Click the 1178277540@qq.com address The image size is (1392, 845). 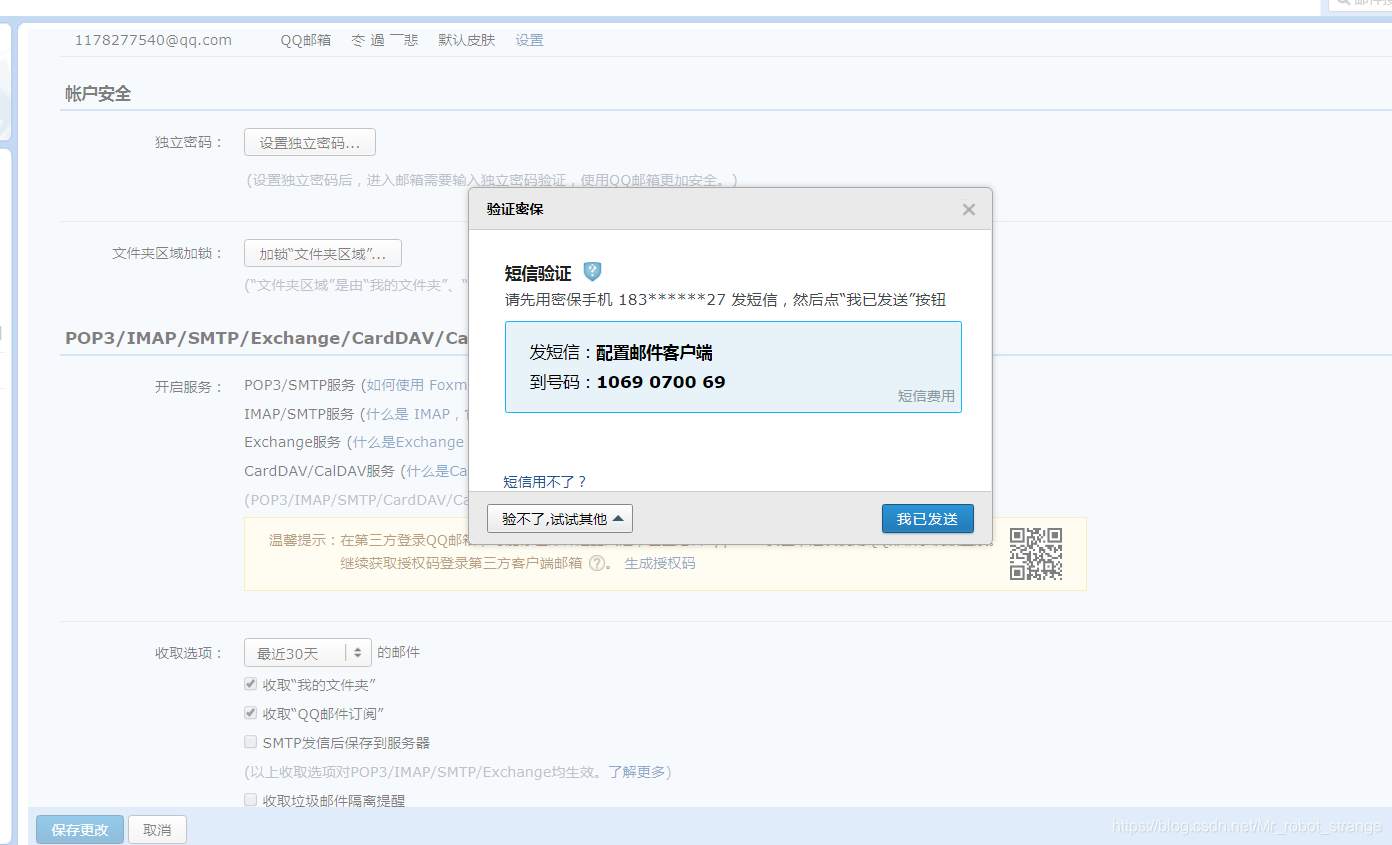[153, 40]
